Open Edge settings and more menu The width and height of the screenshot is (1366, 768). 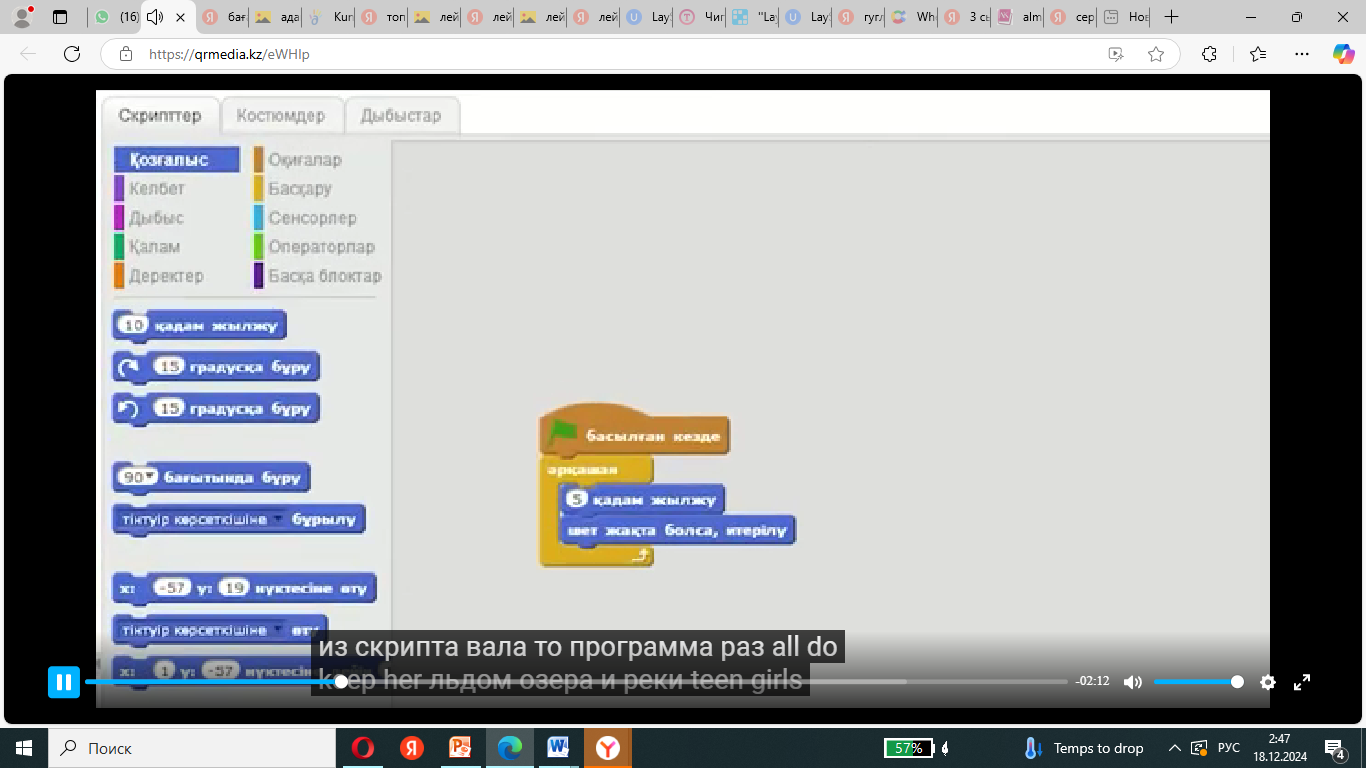point(1301,54)
